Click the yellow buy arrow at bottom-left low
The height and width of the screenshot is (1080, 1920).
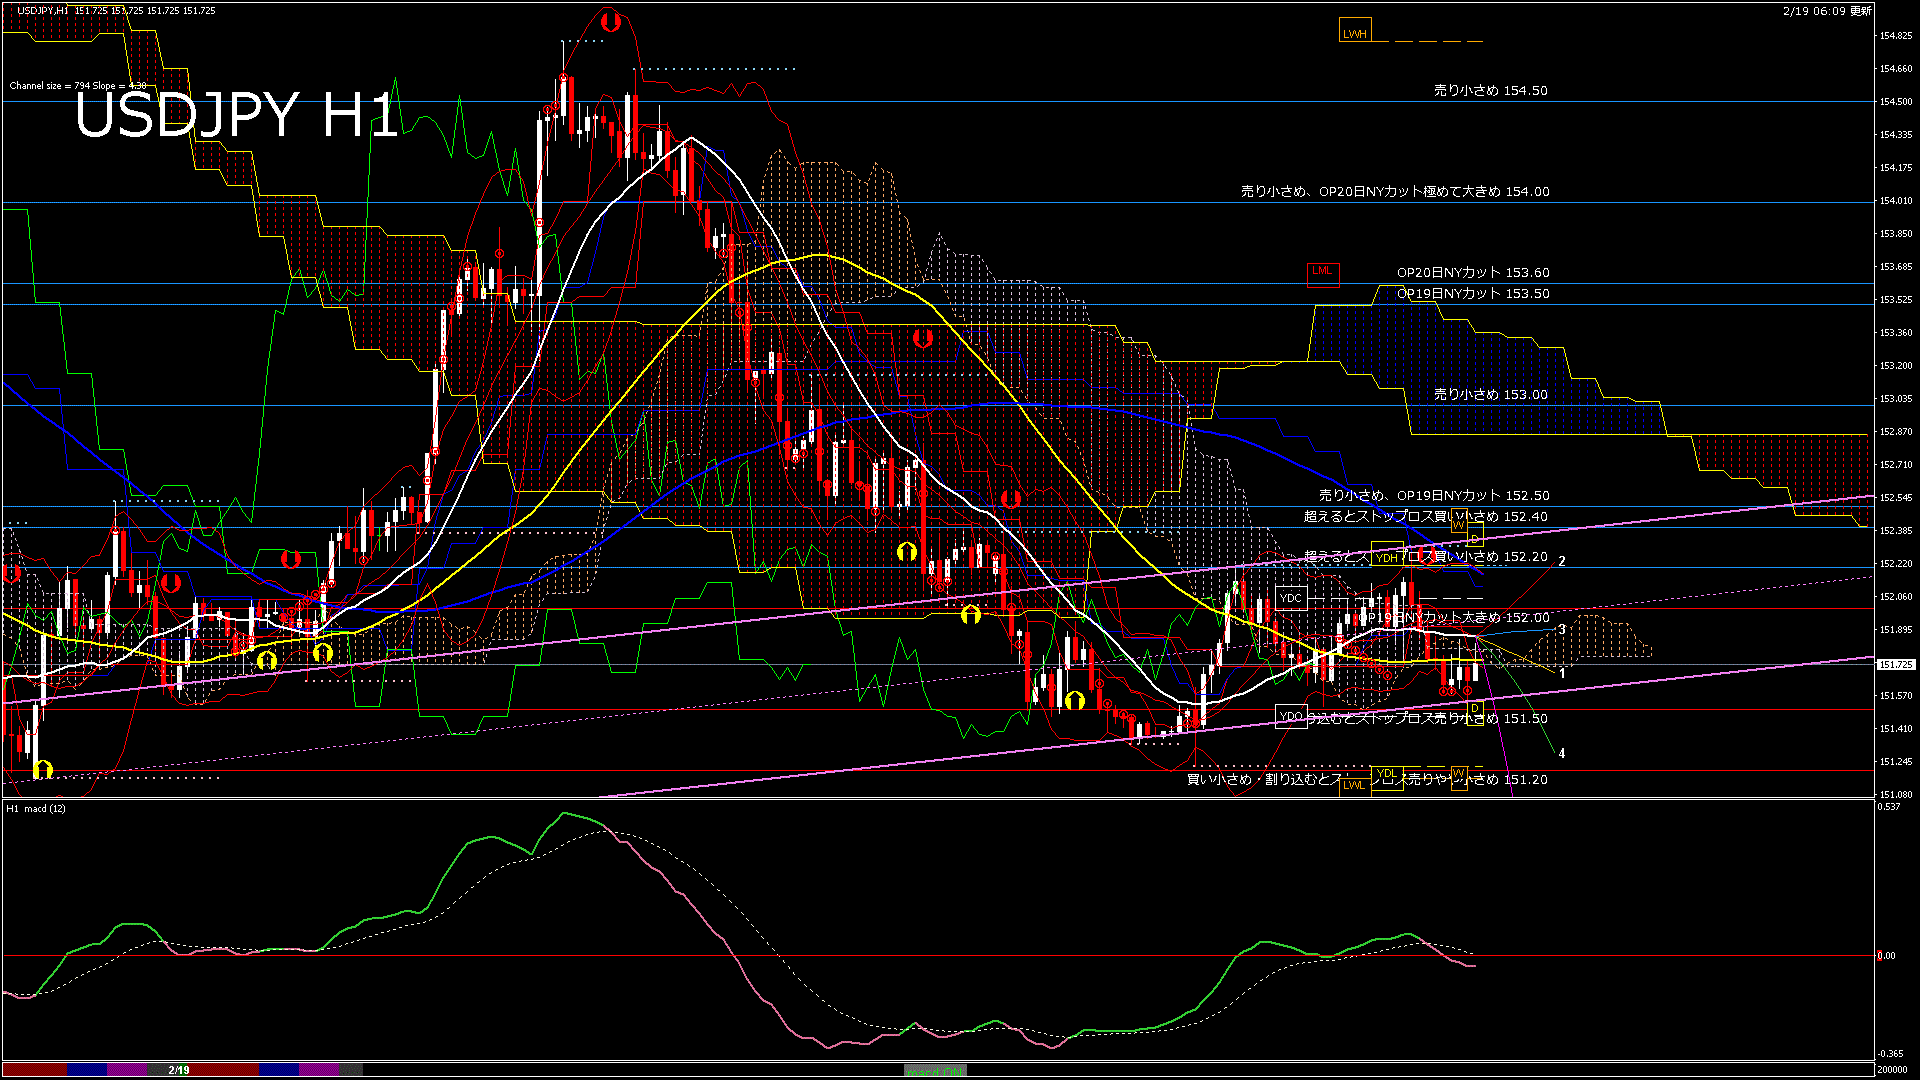coord(42,769)
